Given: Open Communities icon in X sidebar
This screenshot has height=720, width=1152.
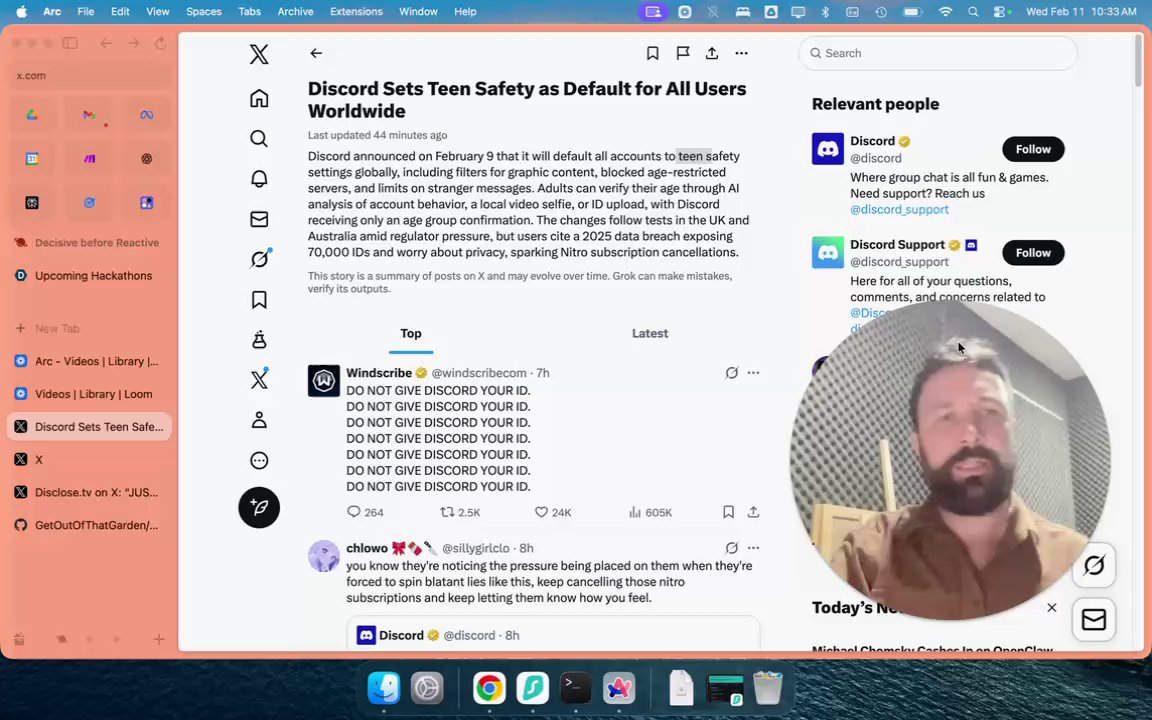Looking at the screenshot, I should tap(259, 339).
